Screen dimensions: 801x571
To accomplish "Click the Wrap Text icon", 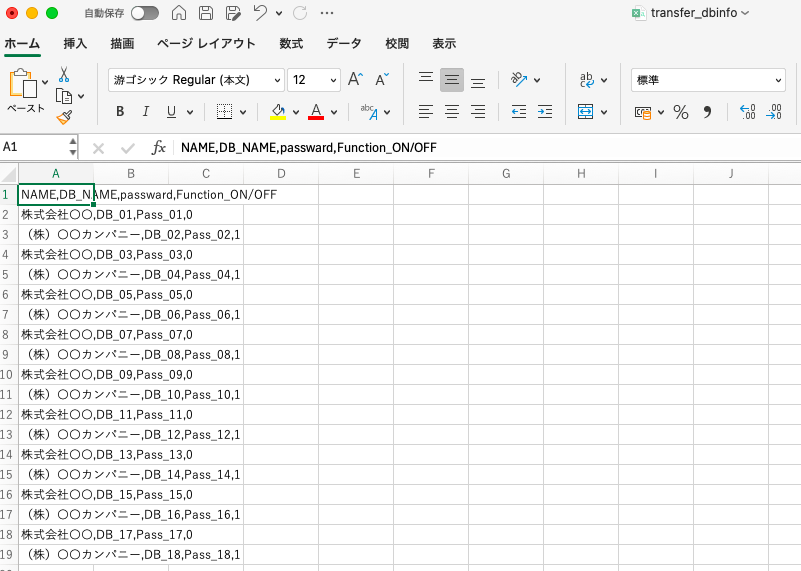I will 586,80.
